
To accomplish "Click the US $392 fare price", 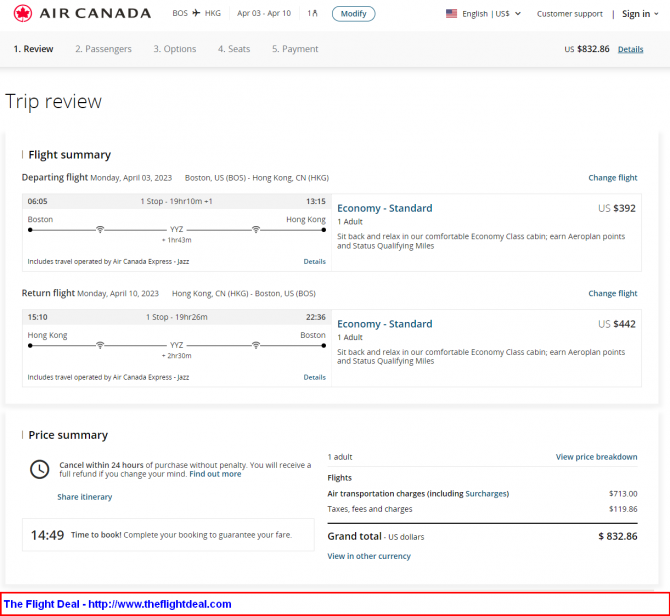I will (617, 208).
